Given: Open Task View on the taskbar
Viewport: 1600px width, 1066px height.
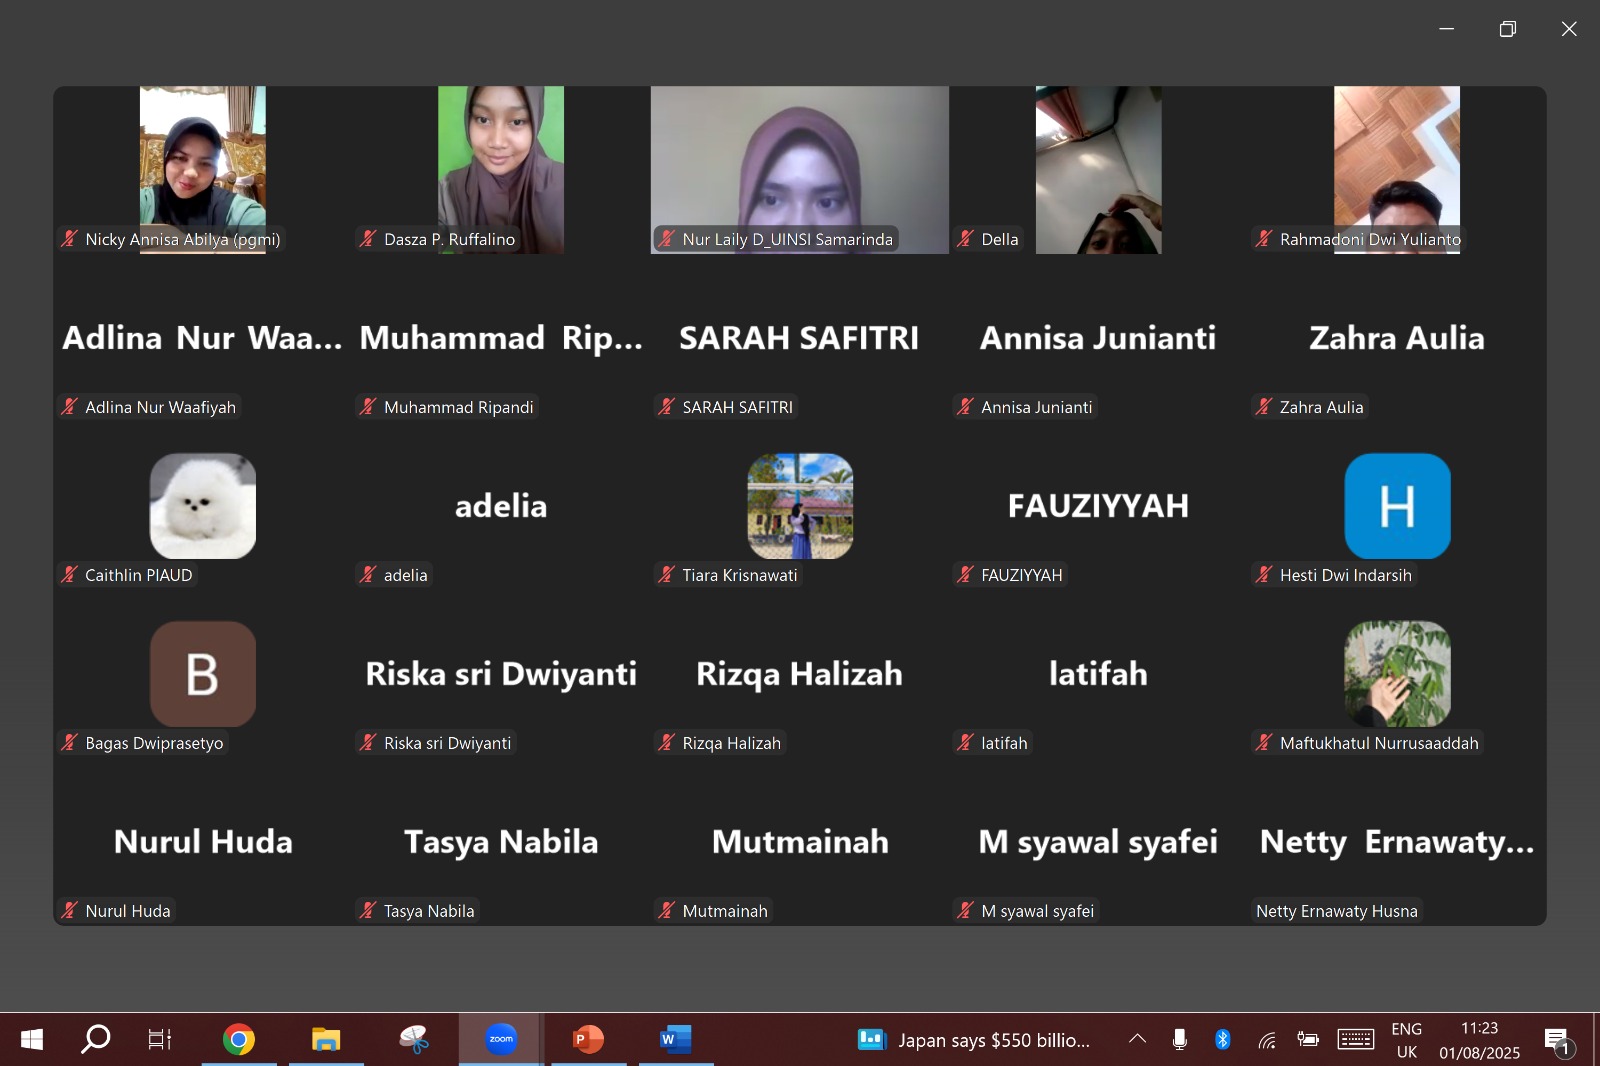Looking at the screenshot, I should tap(160, 1040).
